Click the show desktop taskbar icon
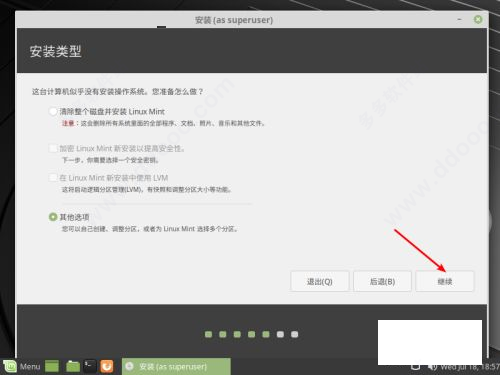Image resolution: width=500 pixels, height=375 pixels. (x=52, y=366)
